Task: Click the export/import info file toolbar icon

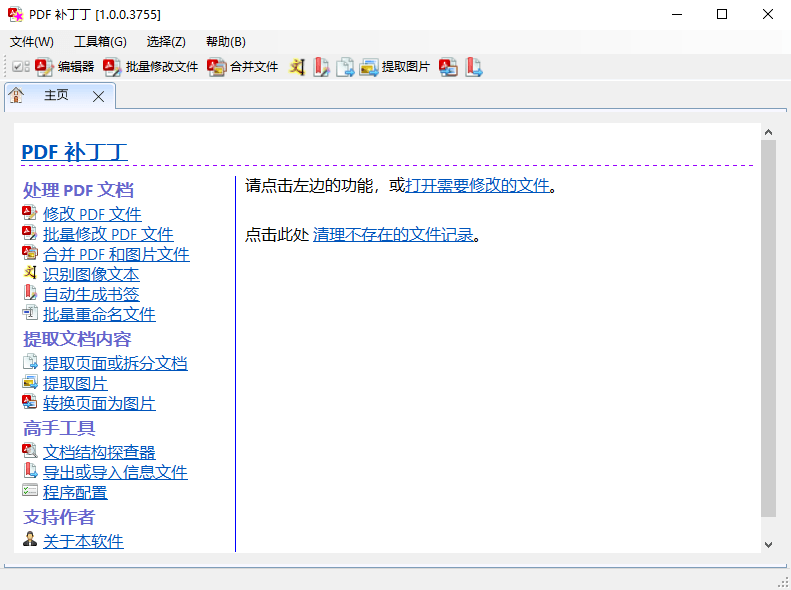Action: coord(474,67)
